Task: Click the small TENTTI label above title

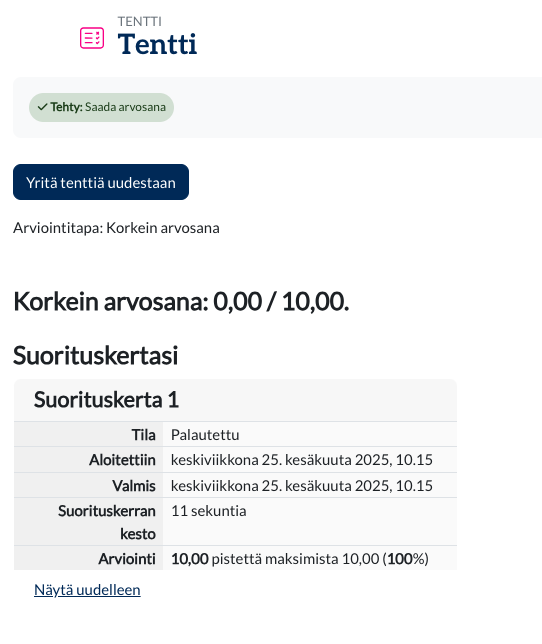Action: click(140, 21)
